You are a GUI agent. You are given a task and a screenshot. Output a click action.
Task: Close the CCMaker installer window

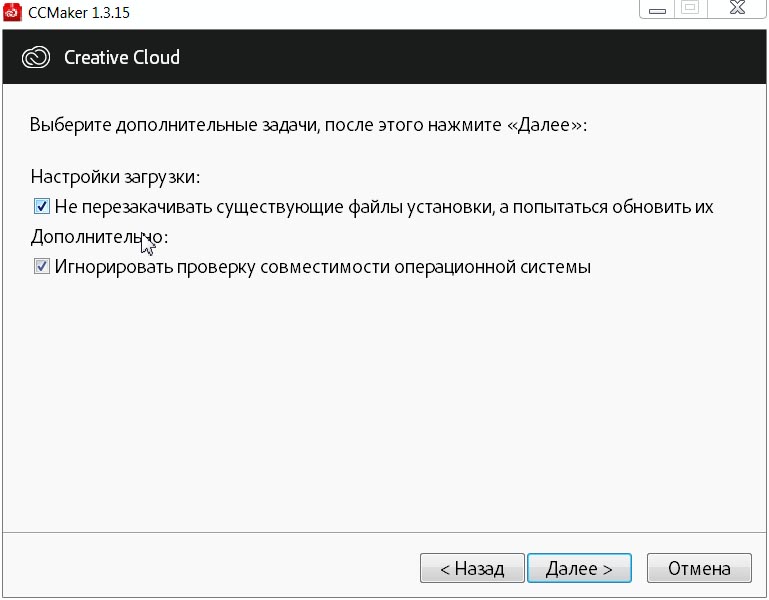pos(738,8)
